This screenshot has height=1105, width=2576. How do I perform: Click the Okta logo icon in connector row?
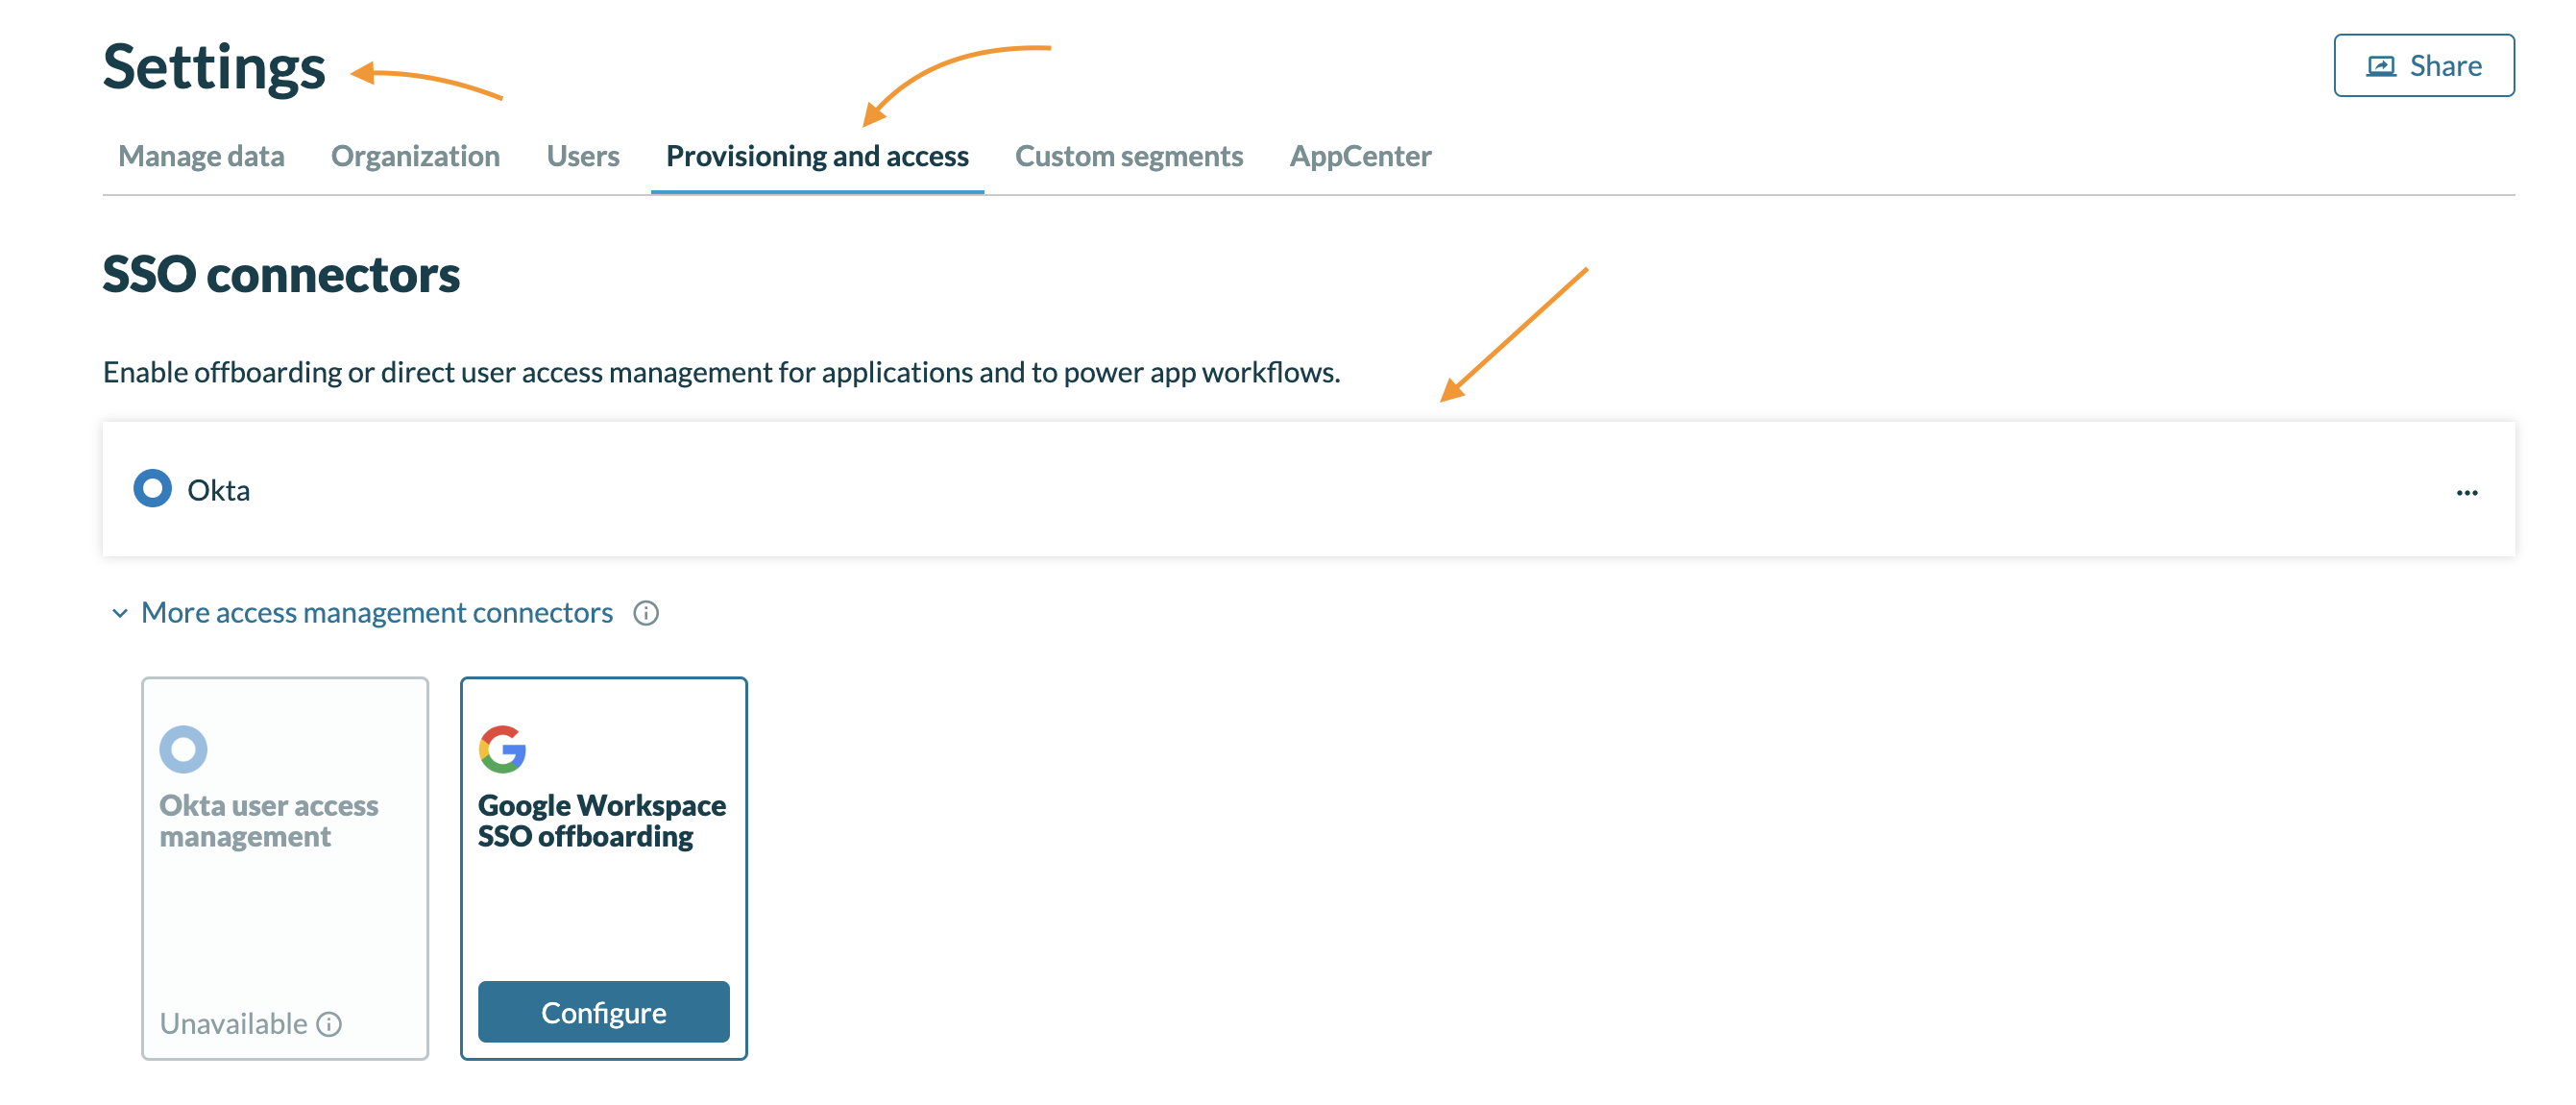(152, 489)
